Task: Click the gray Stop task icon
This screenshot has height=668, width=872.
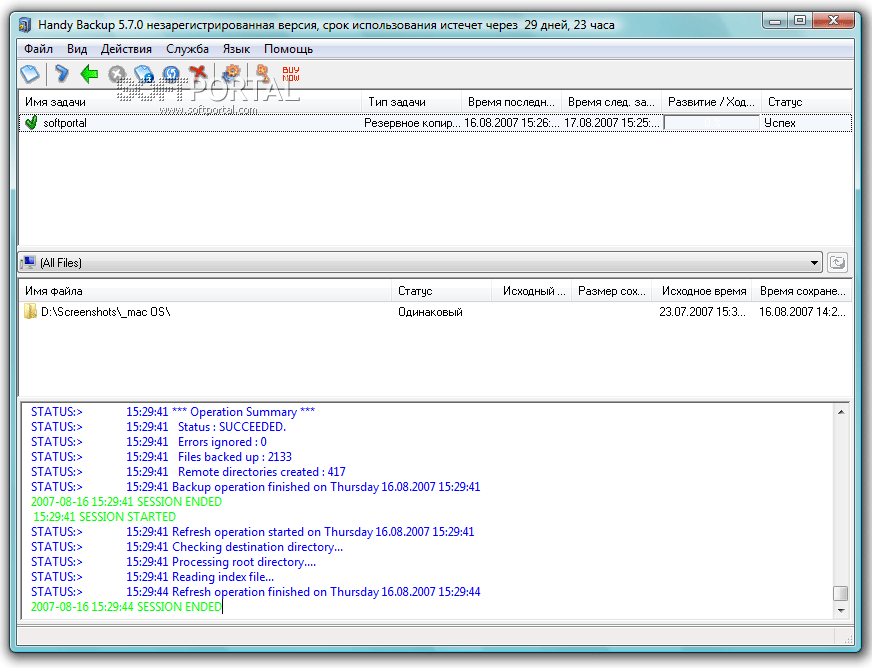Action: click(117, 73)
